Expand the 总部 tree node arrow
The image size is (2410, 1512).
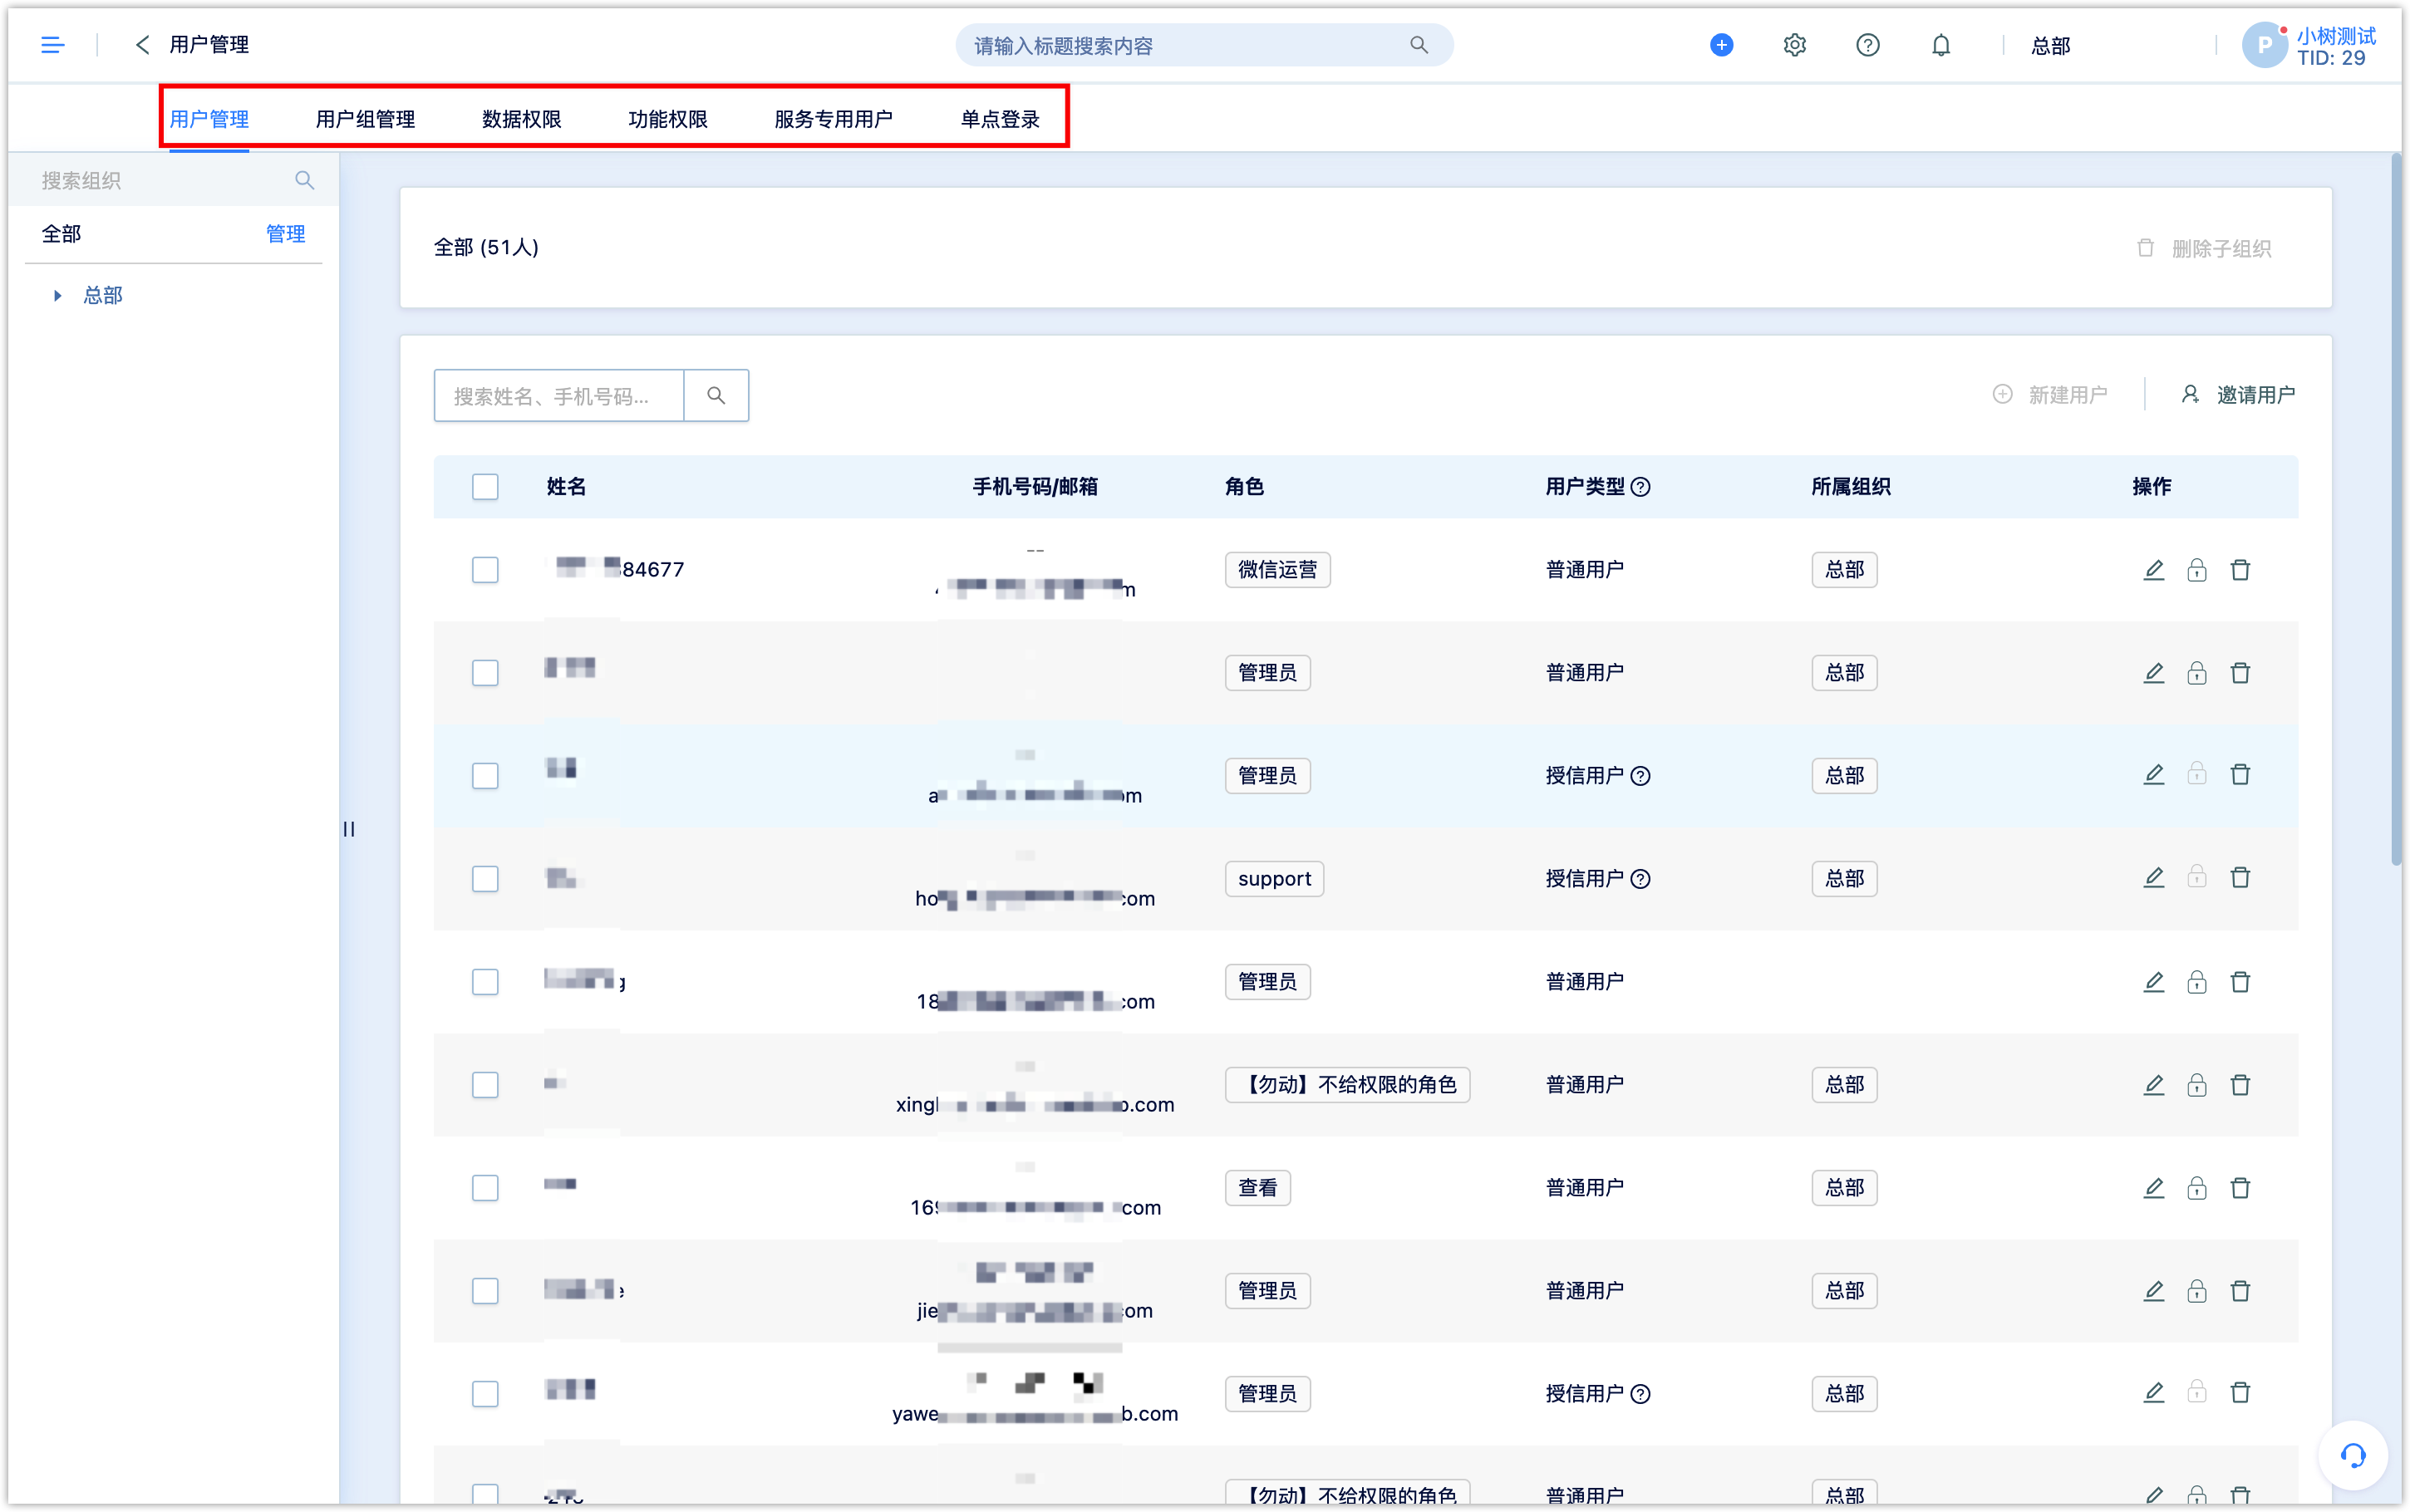(x=57, y=296)
